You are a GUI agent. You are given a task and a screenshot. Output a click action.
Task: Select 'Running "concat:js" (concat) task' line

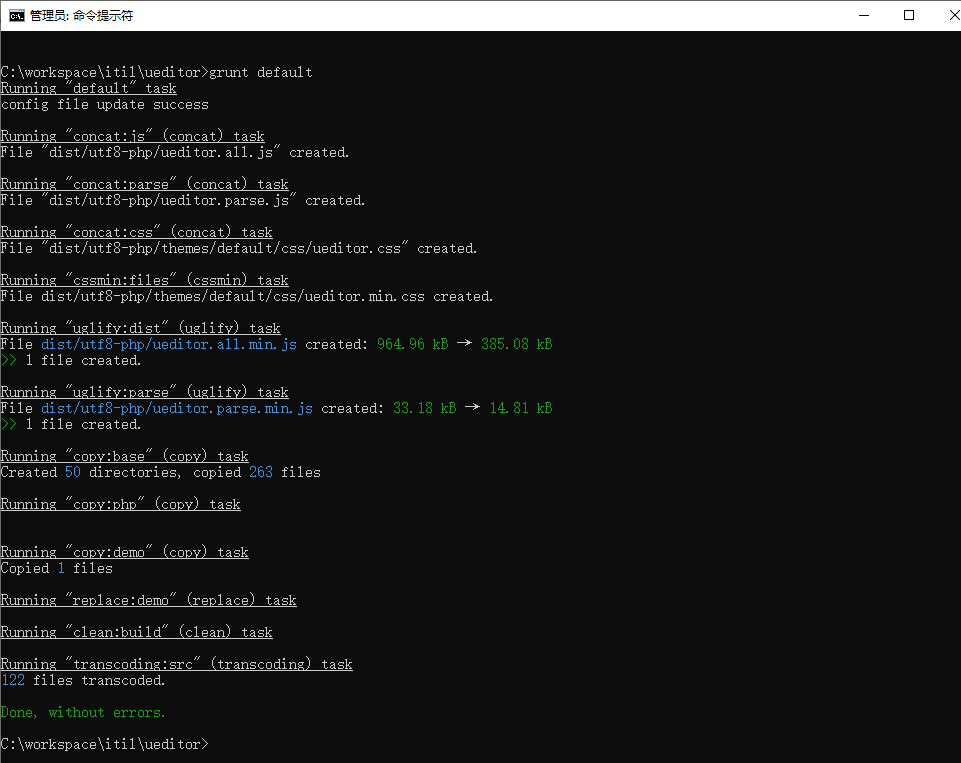point(132,136)
